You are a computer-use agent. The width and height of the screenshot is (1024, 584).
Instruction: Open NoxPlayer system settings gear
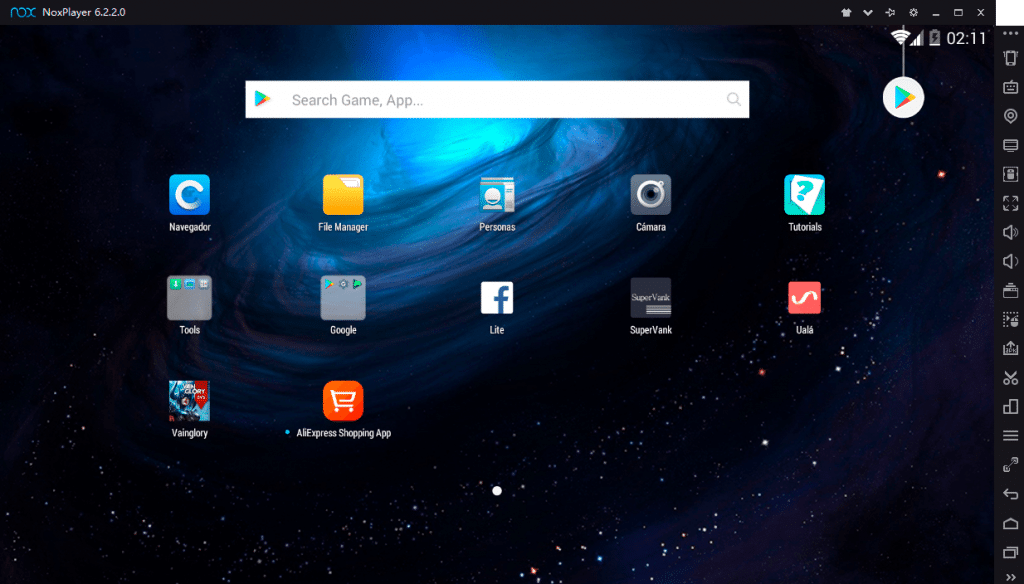click(x=913, y=12)
